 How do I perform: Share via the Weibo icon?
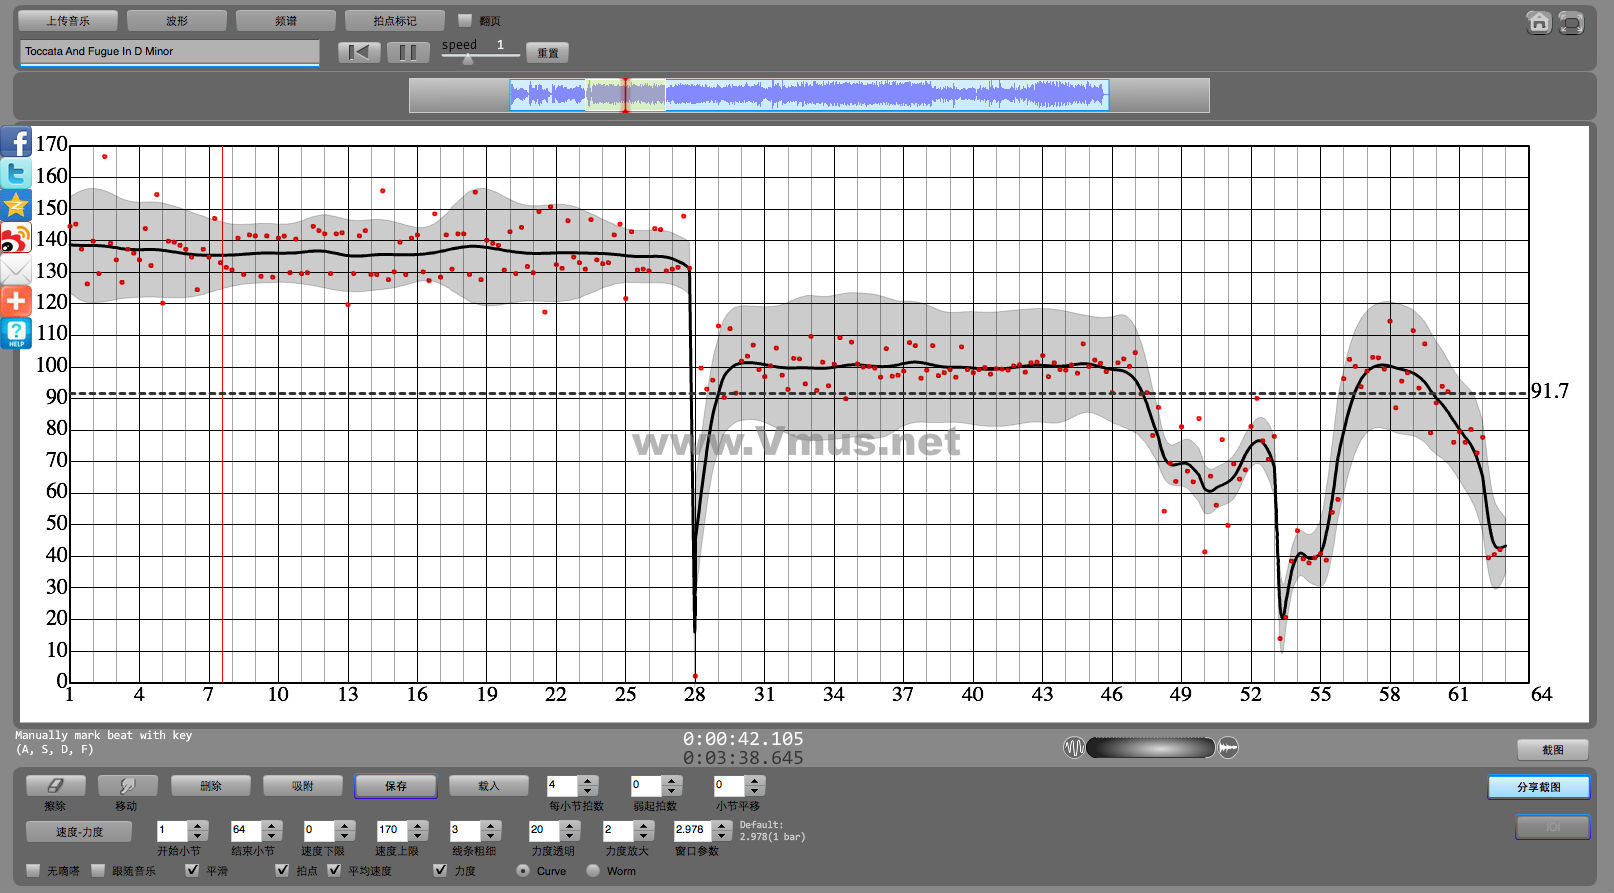(16, 237)
